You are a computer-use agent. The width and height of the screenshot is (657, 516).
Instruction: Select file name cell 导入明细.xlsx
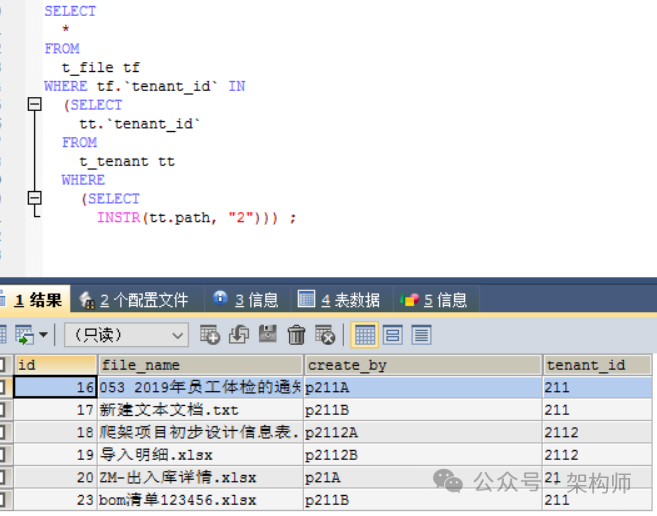[x=200, y=455]
